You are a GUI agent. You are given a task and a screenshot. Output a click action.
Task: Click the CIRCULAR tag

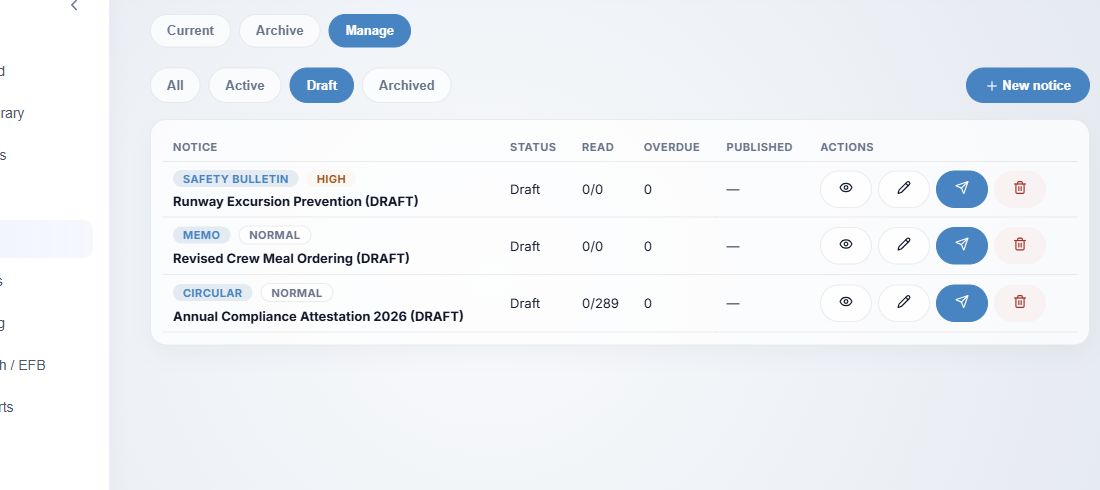point(213,293)
